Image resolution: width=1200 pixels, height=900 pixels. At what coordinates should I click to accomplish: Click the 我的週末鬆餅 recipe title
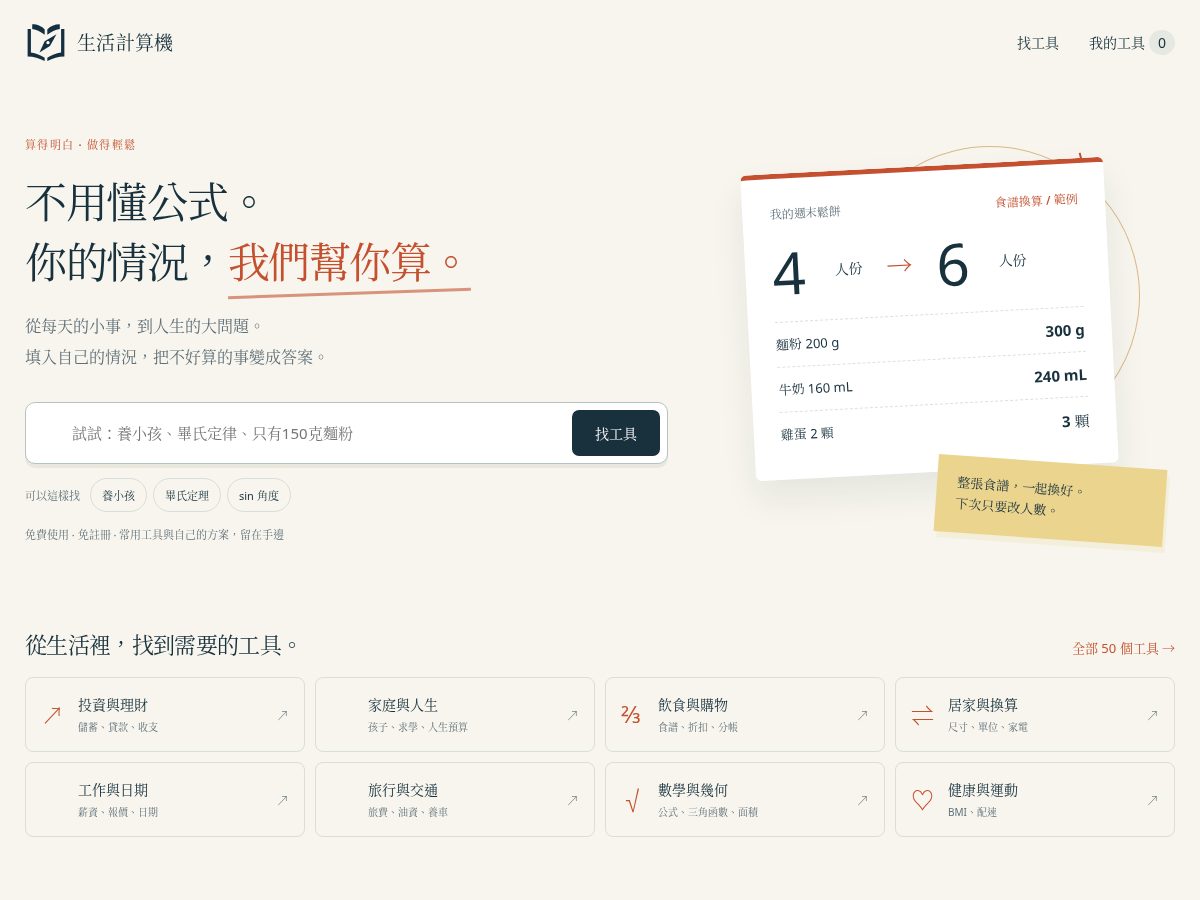805,212
